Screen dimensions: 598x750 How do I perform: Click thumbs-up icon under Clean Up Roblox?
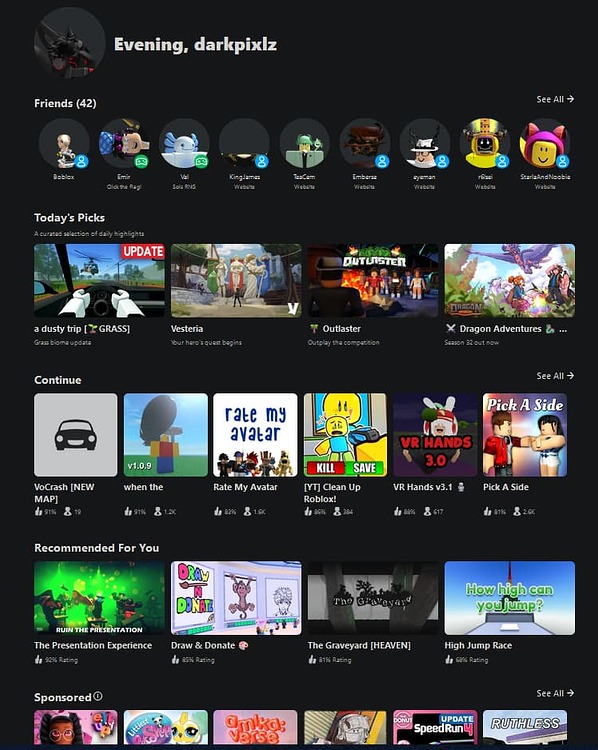(308, 511)
